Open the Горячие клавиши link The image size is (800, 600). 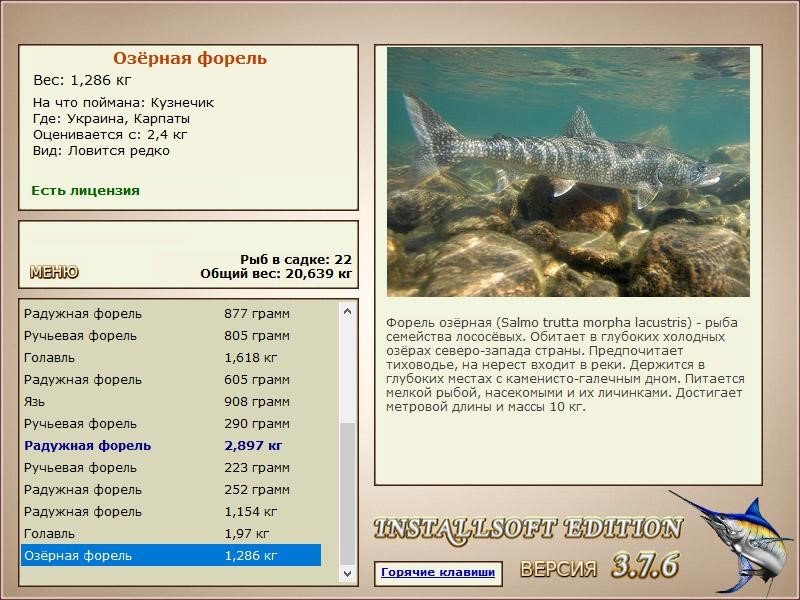438,572
